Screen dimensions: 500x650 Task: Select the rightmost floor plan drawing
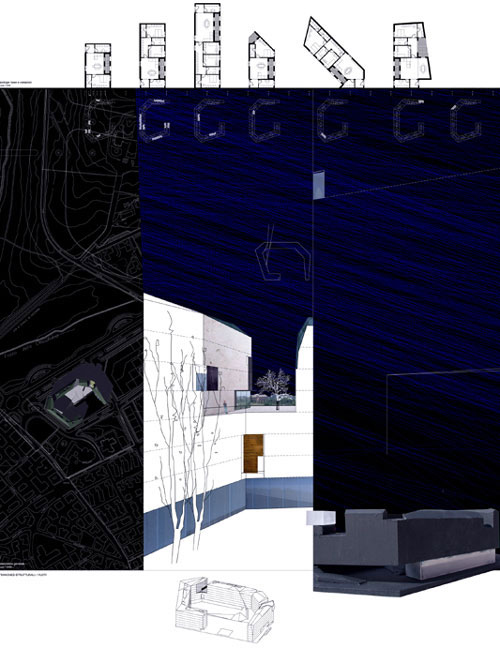click(412, 55)
